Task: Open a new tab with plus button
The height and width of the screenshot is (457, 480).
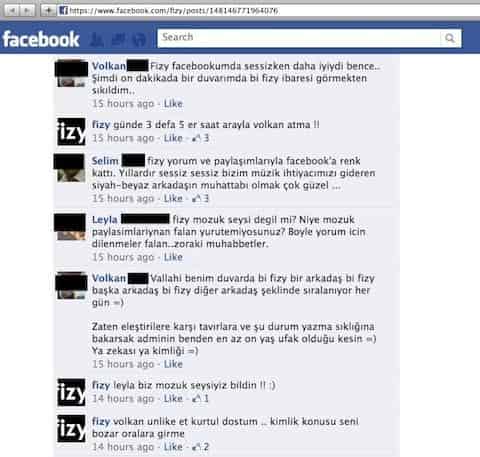Action: point(48,11)
